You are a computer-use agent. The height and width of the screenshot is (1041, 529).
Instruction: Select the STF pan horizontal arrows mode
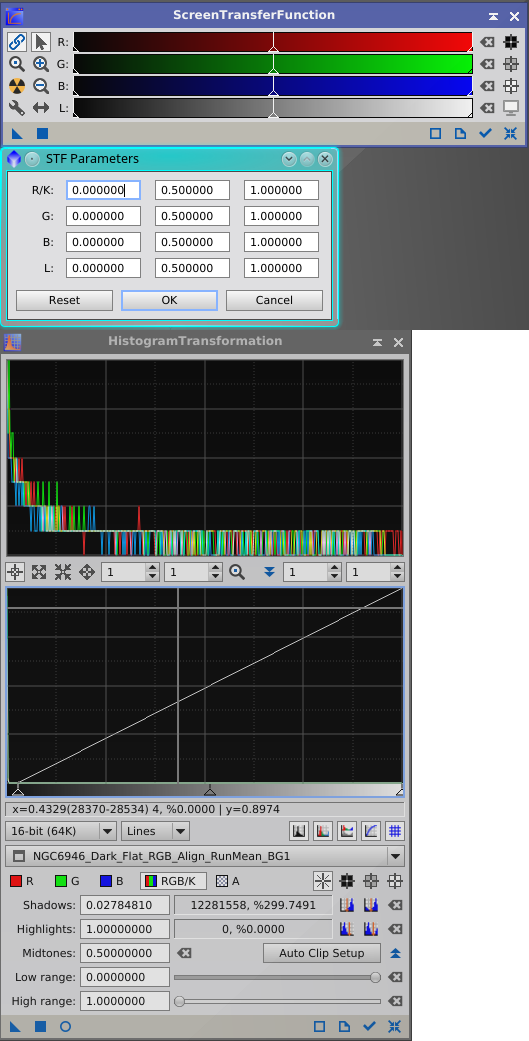coord(41,108)
